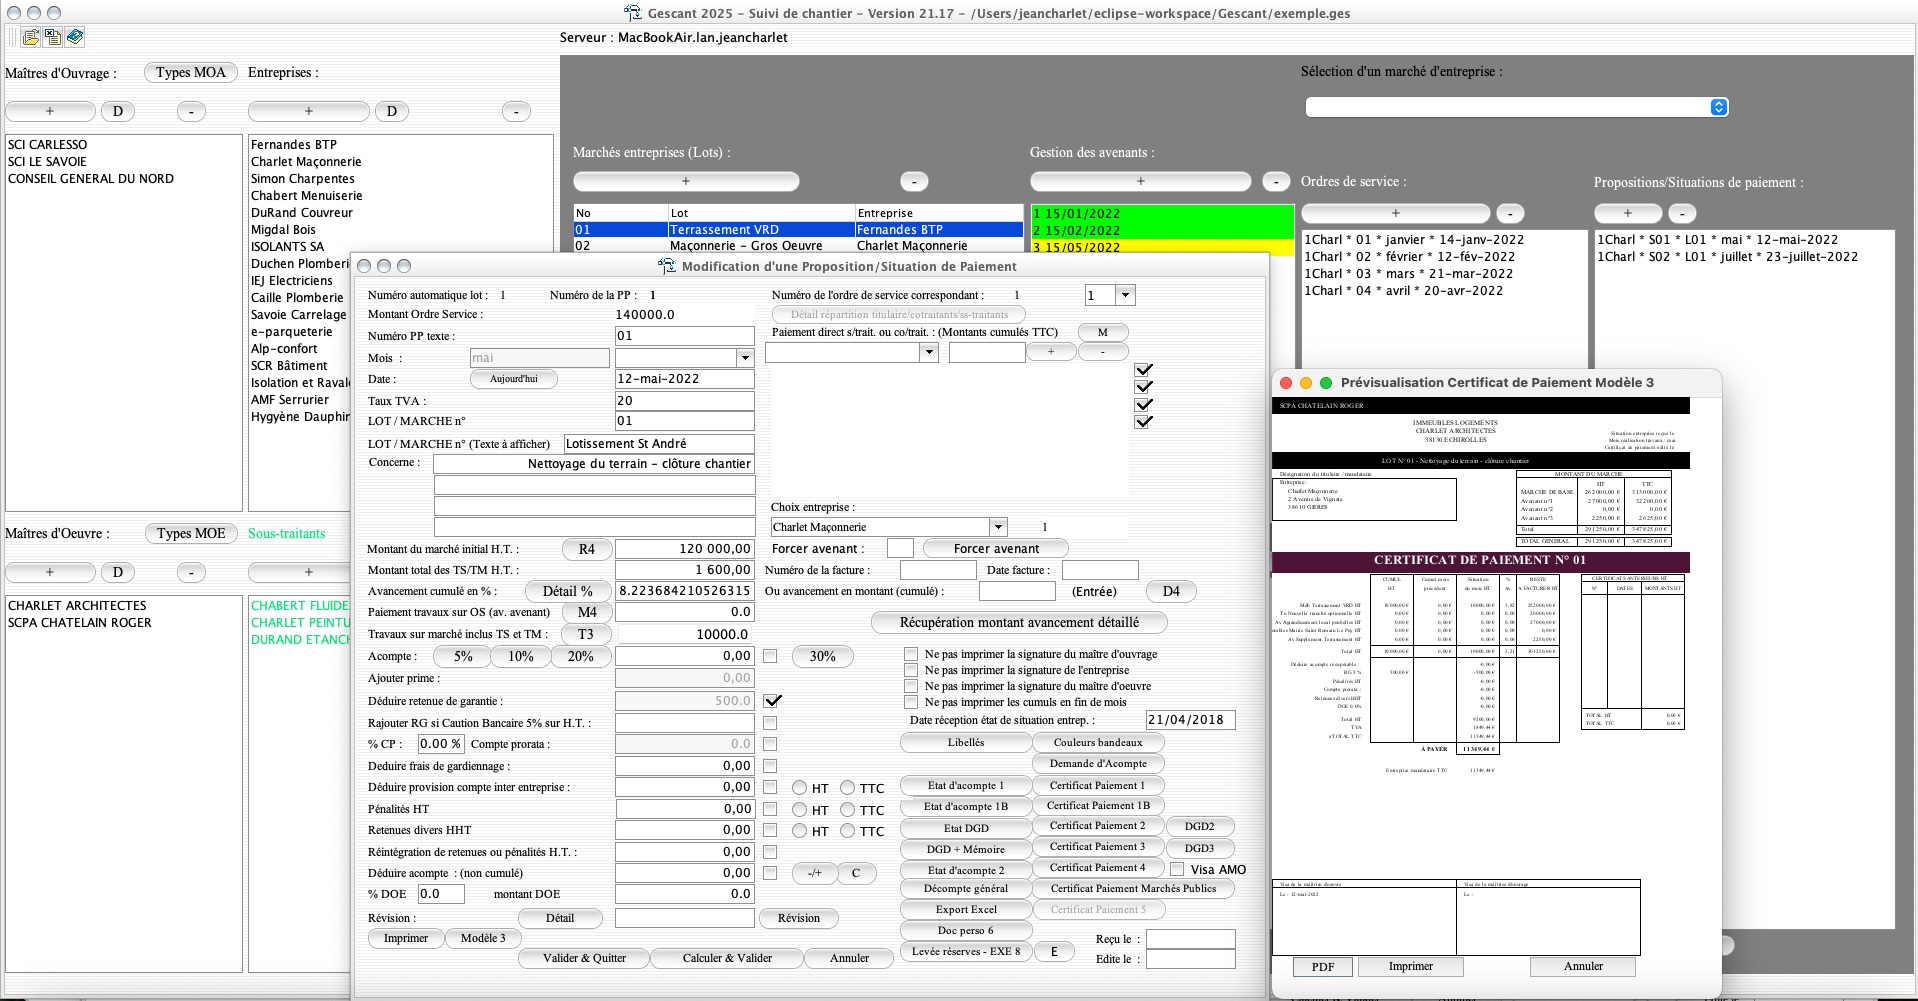Click the Types MOA button

click(x=191, y=72)
